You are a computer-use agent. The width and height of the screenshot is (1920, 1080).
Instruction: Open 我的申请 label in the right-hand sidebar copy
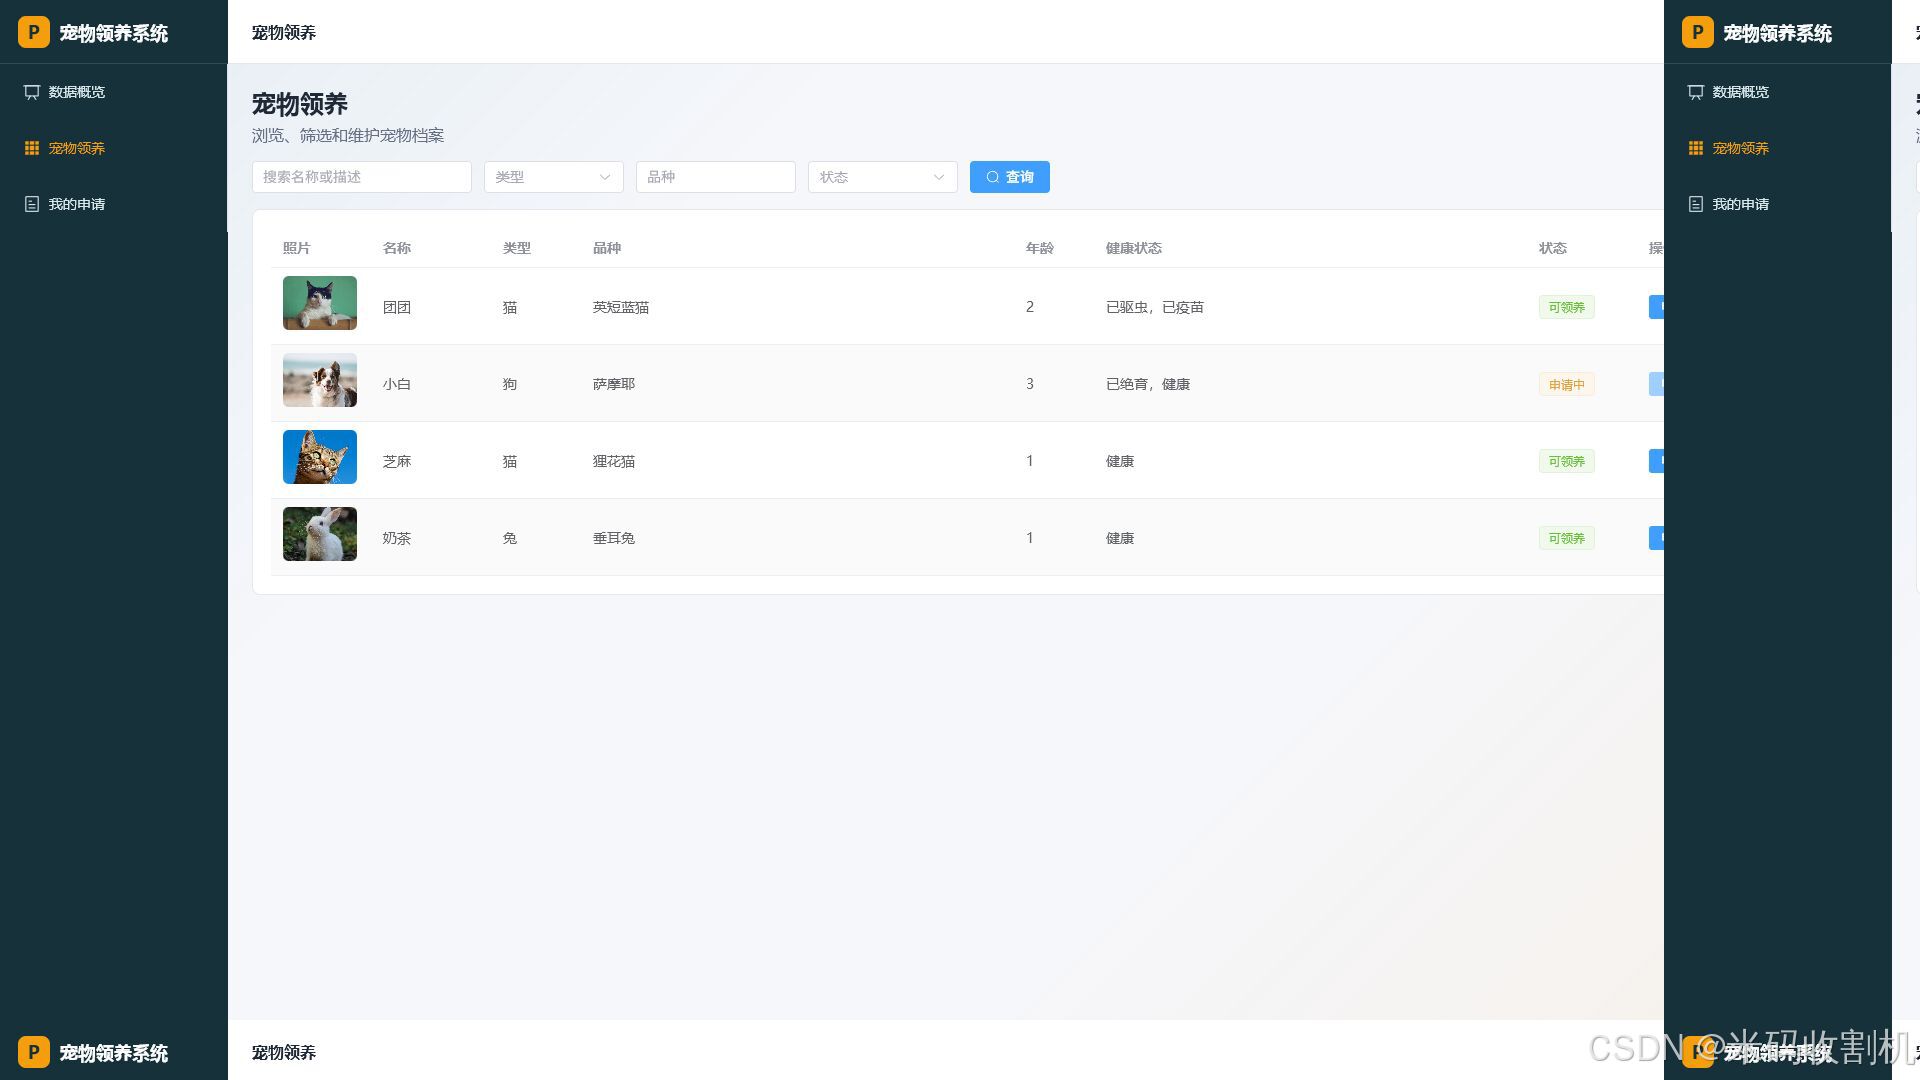point(1740,204)
